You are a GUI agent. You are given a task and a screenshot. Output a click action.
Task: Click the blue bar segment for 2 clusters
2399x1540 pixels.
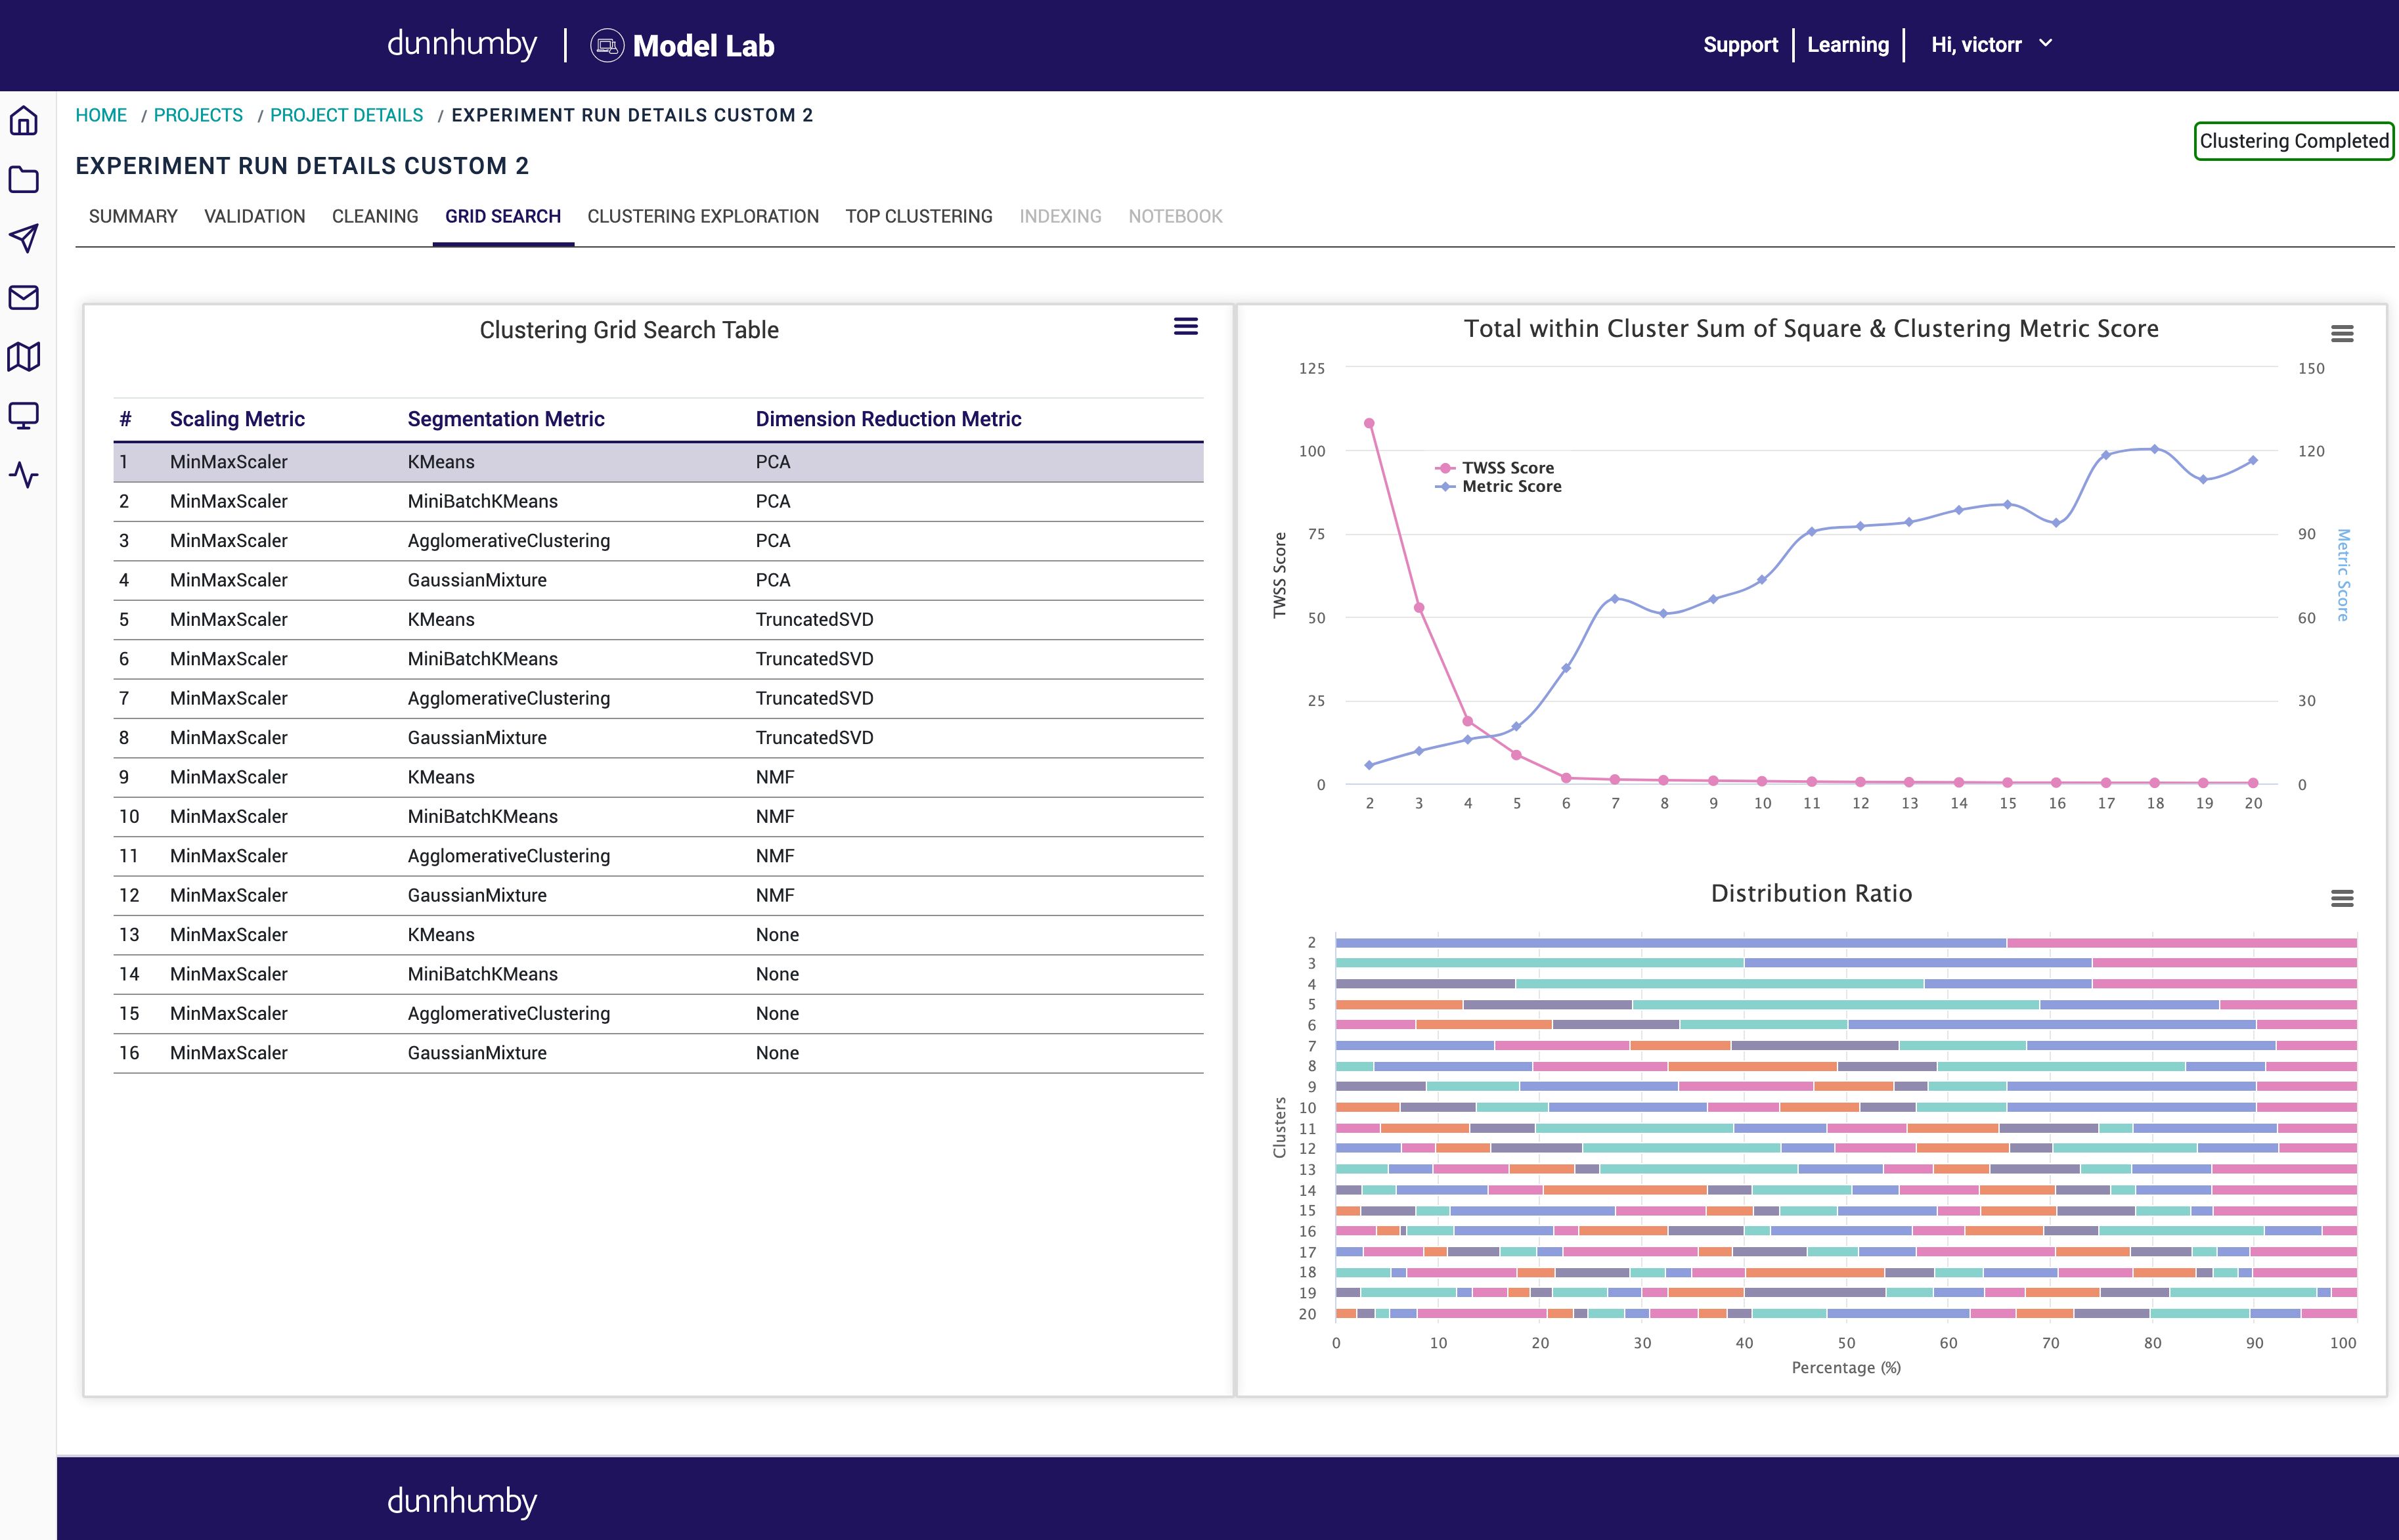(1671, 943)
